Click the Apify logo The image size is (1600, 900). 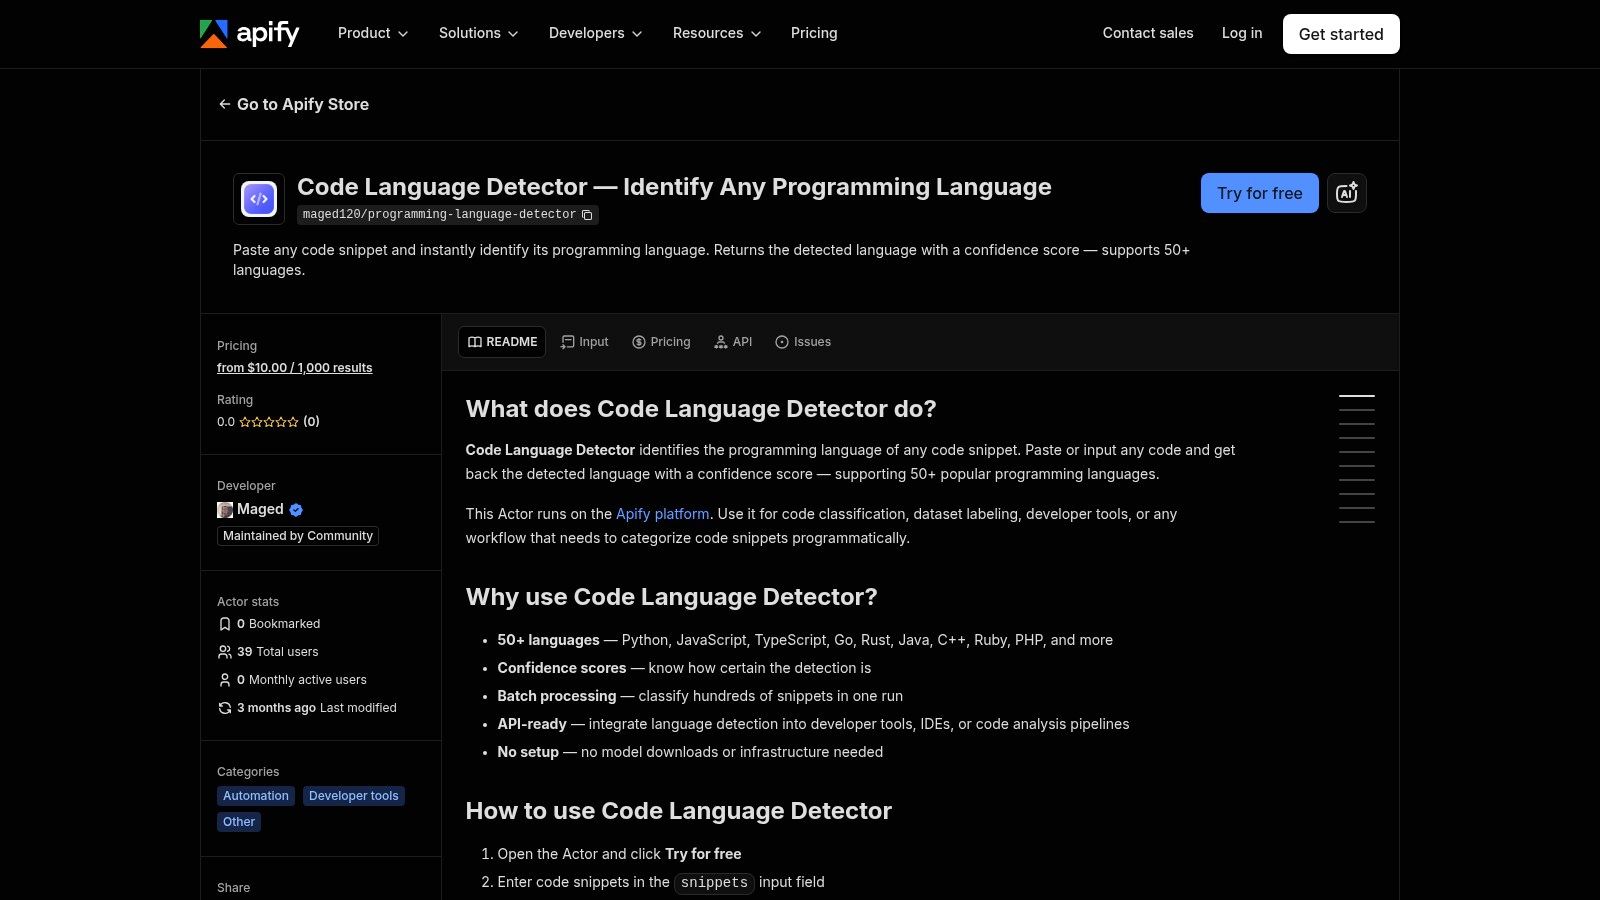click(x=249, y=33)
